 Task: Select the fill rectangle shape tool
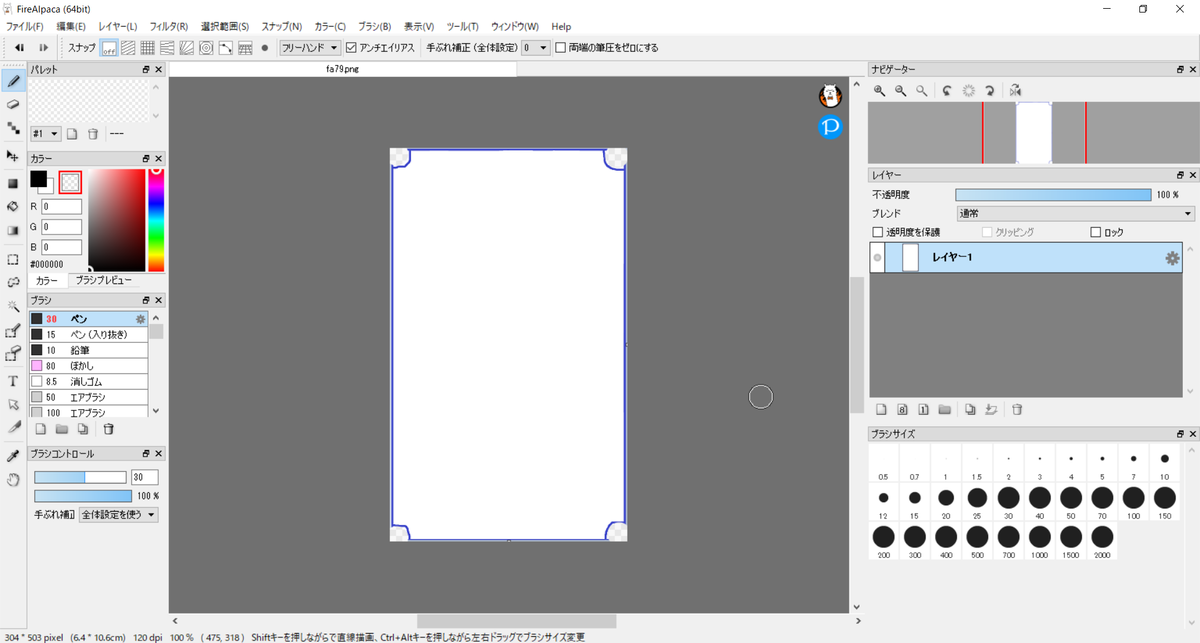coord(13,183)
